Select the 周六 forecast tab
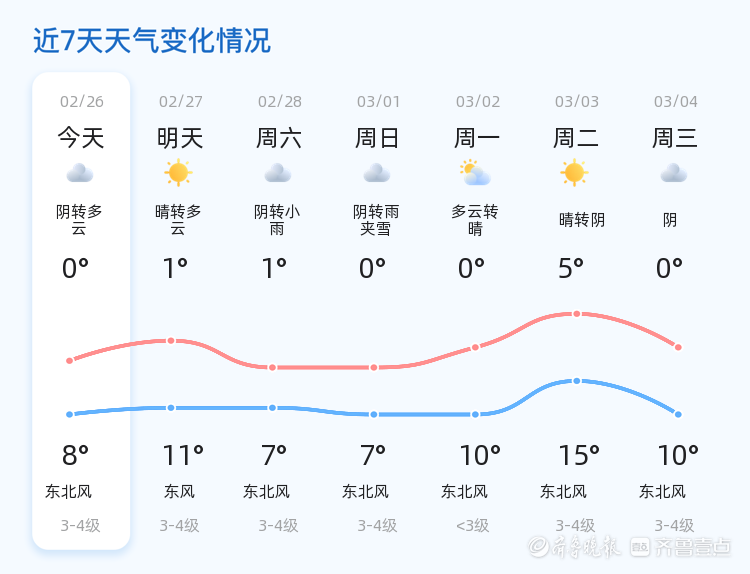Viewport: 750px width, 574px height. pos(279,137)
